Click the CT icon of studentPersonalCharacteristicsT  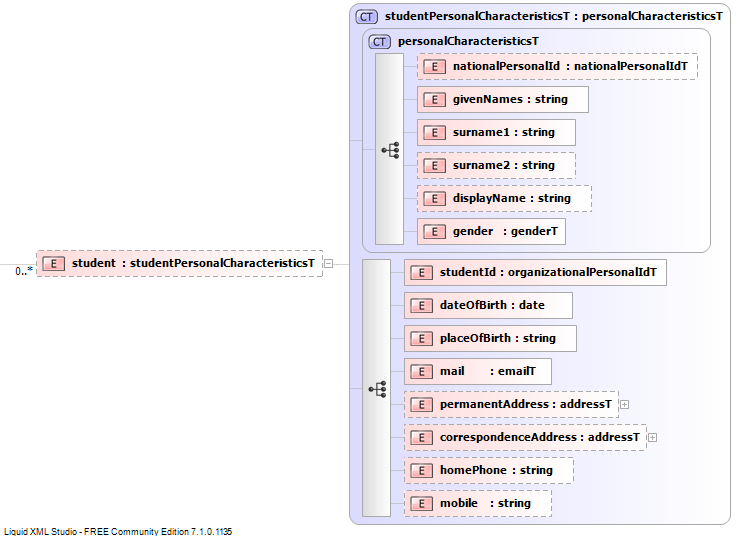pyautogui.click(x=366, y=17)
